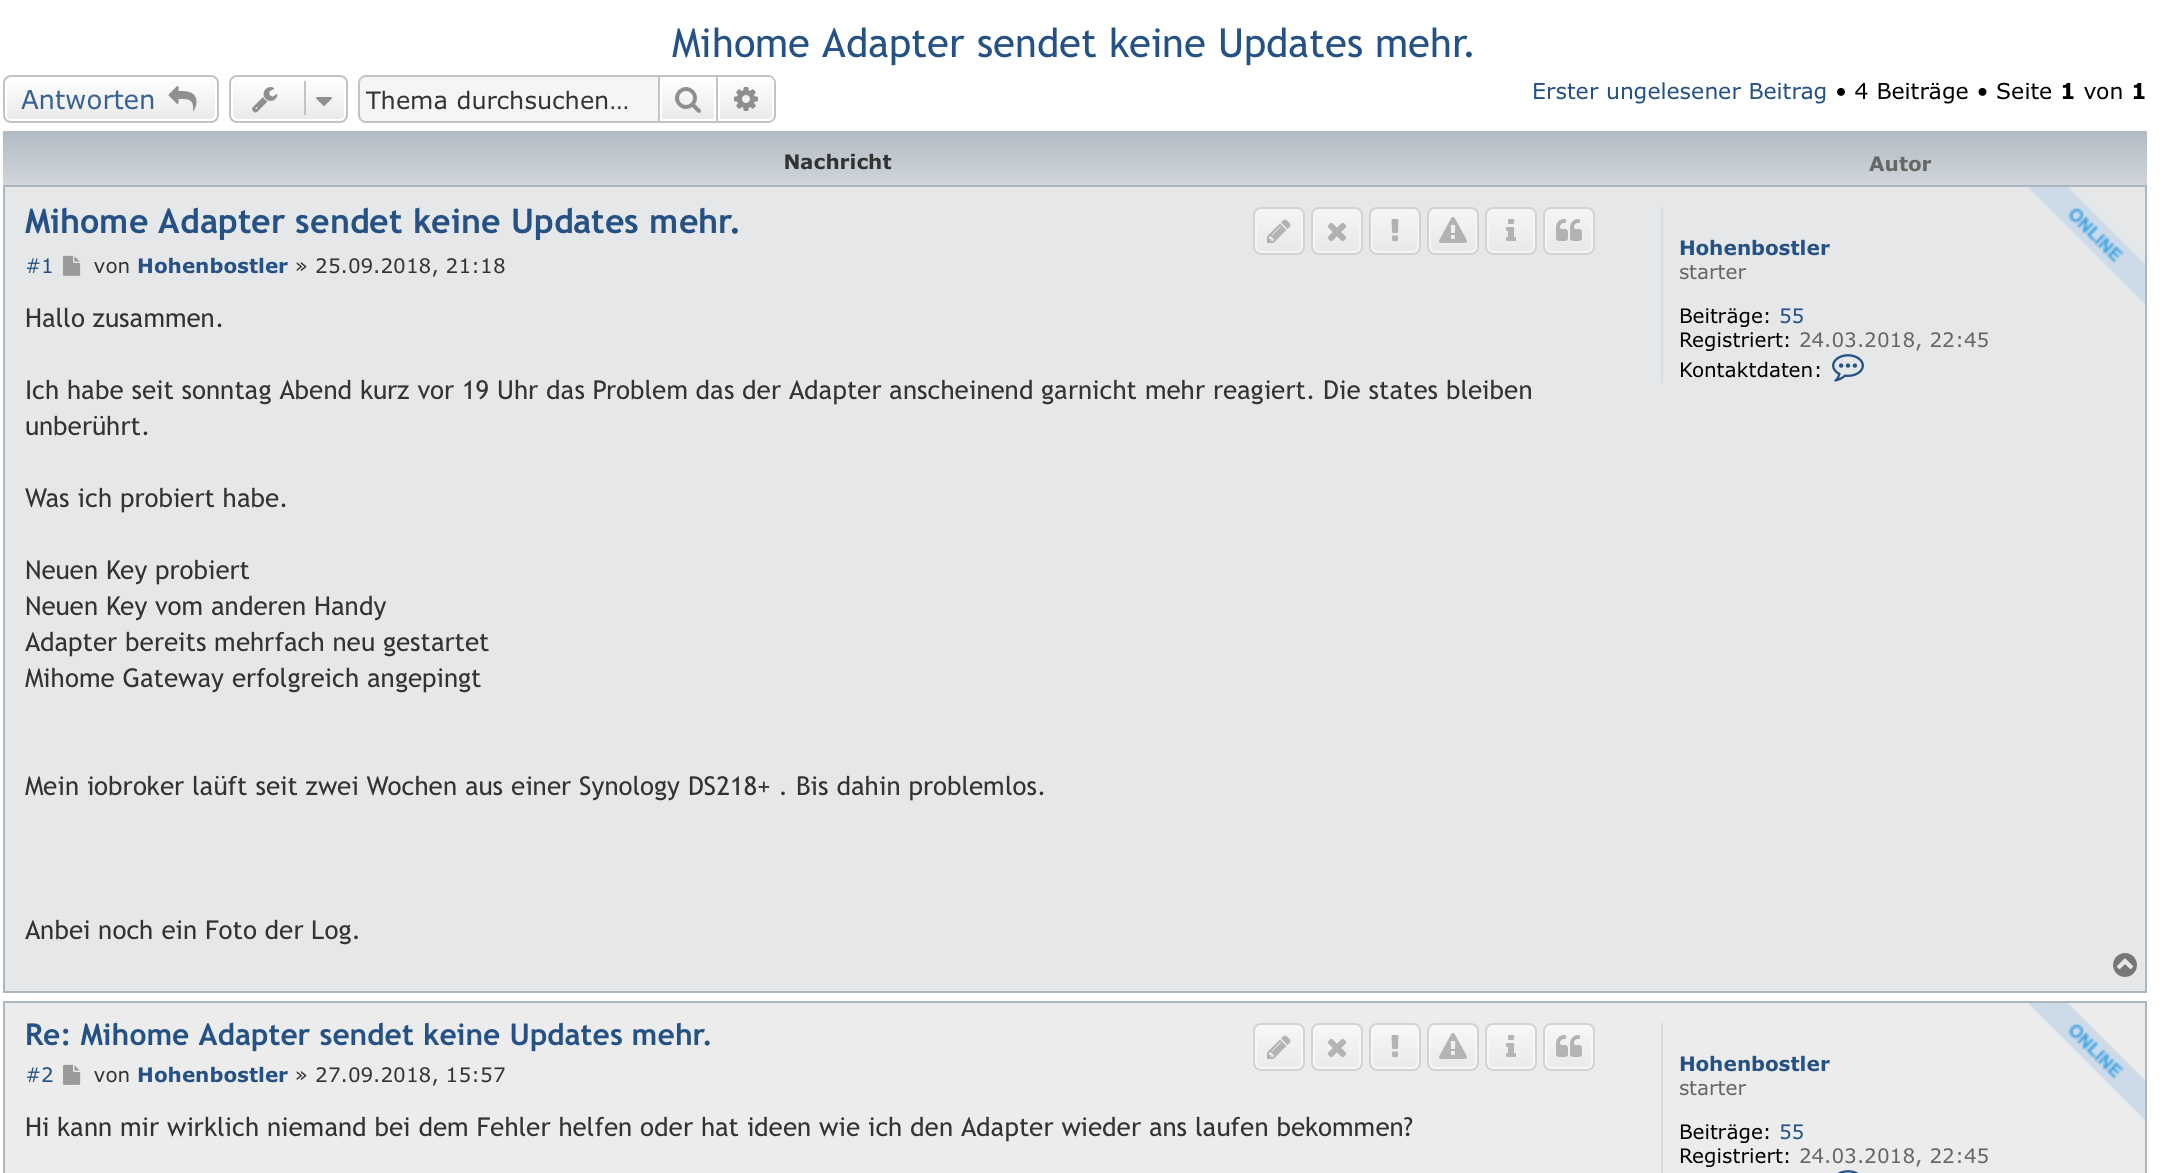This screenshot has width=2164, height=1173.
Task: Open Hohenbostler author link in post #2 byline
Action: [212, 1075]
